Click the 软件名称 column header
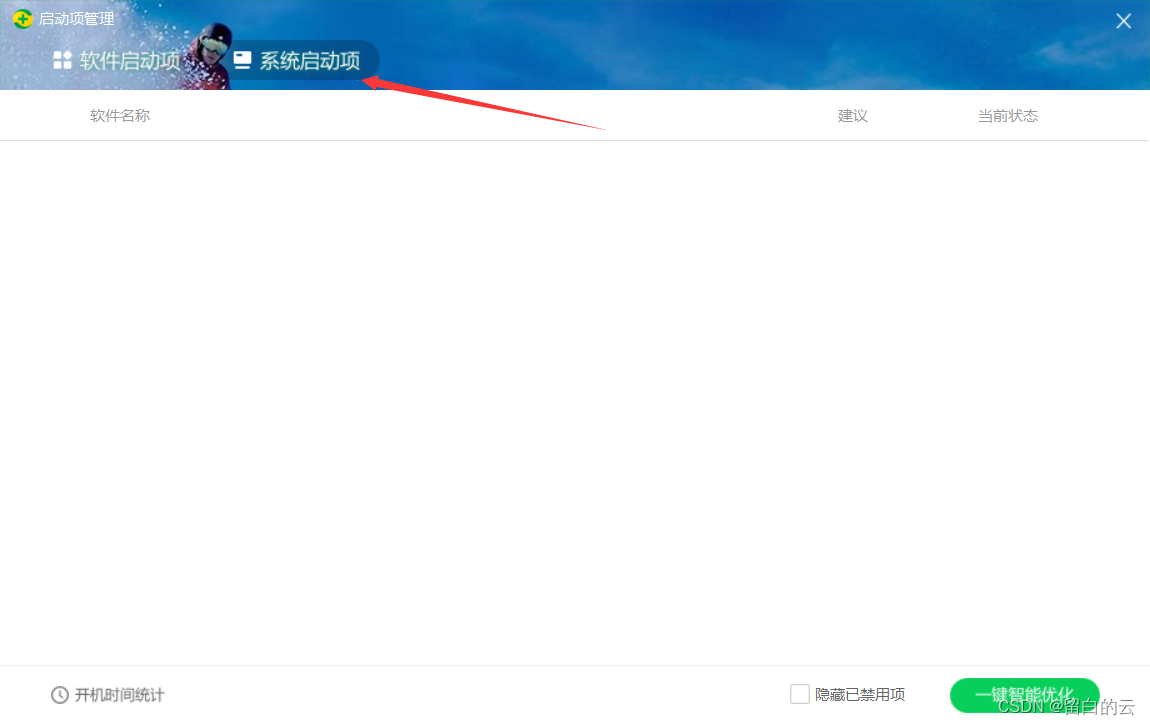 tap(120, 116)
